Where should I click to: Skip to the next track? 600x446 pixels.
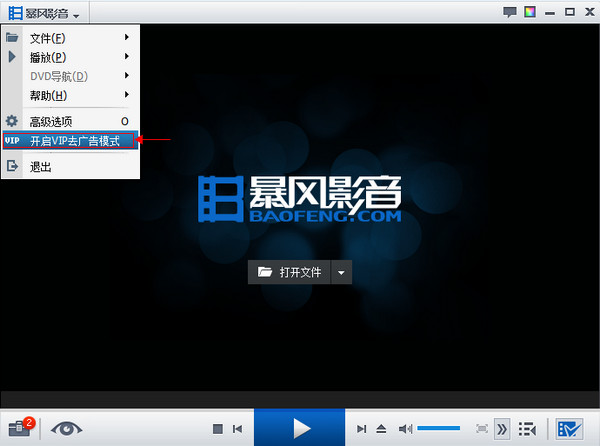click(x=362, y=429)
